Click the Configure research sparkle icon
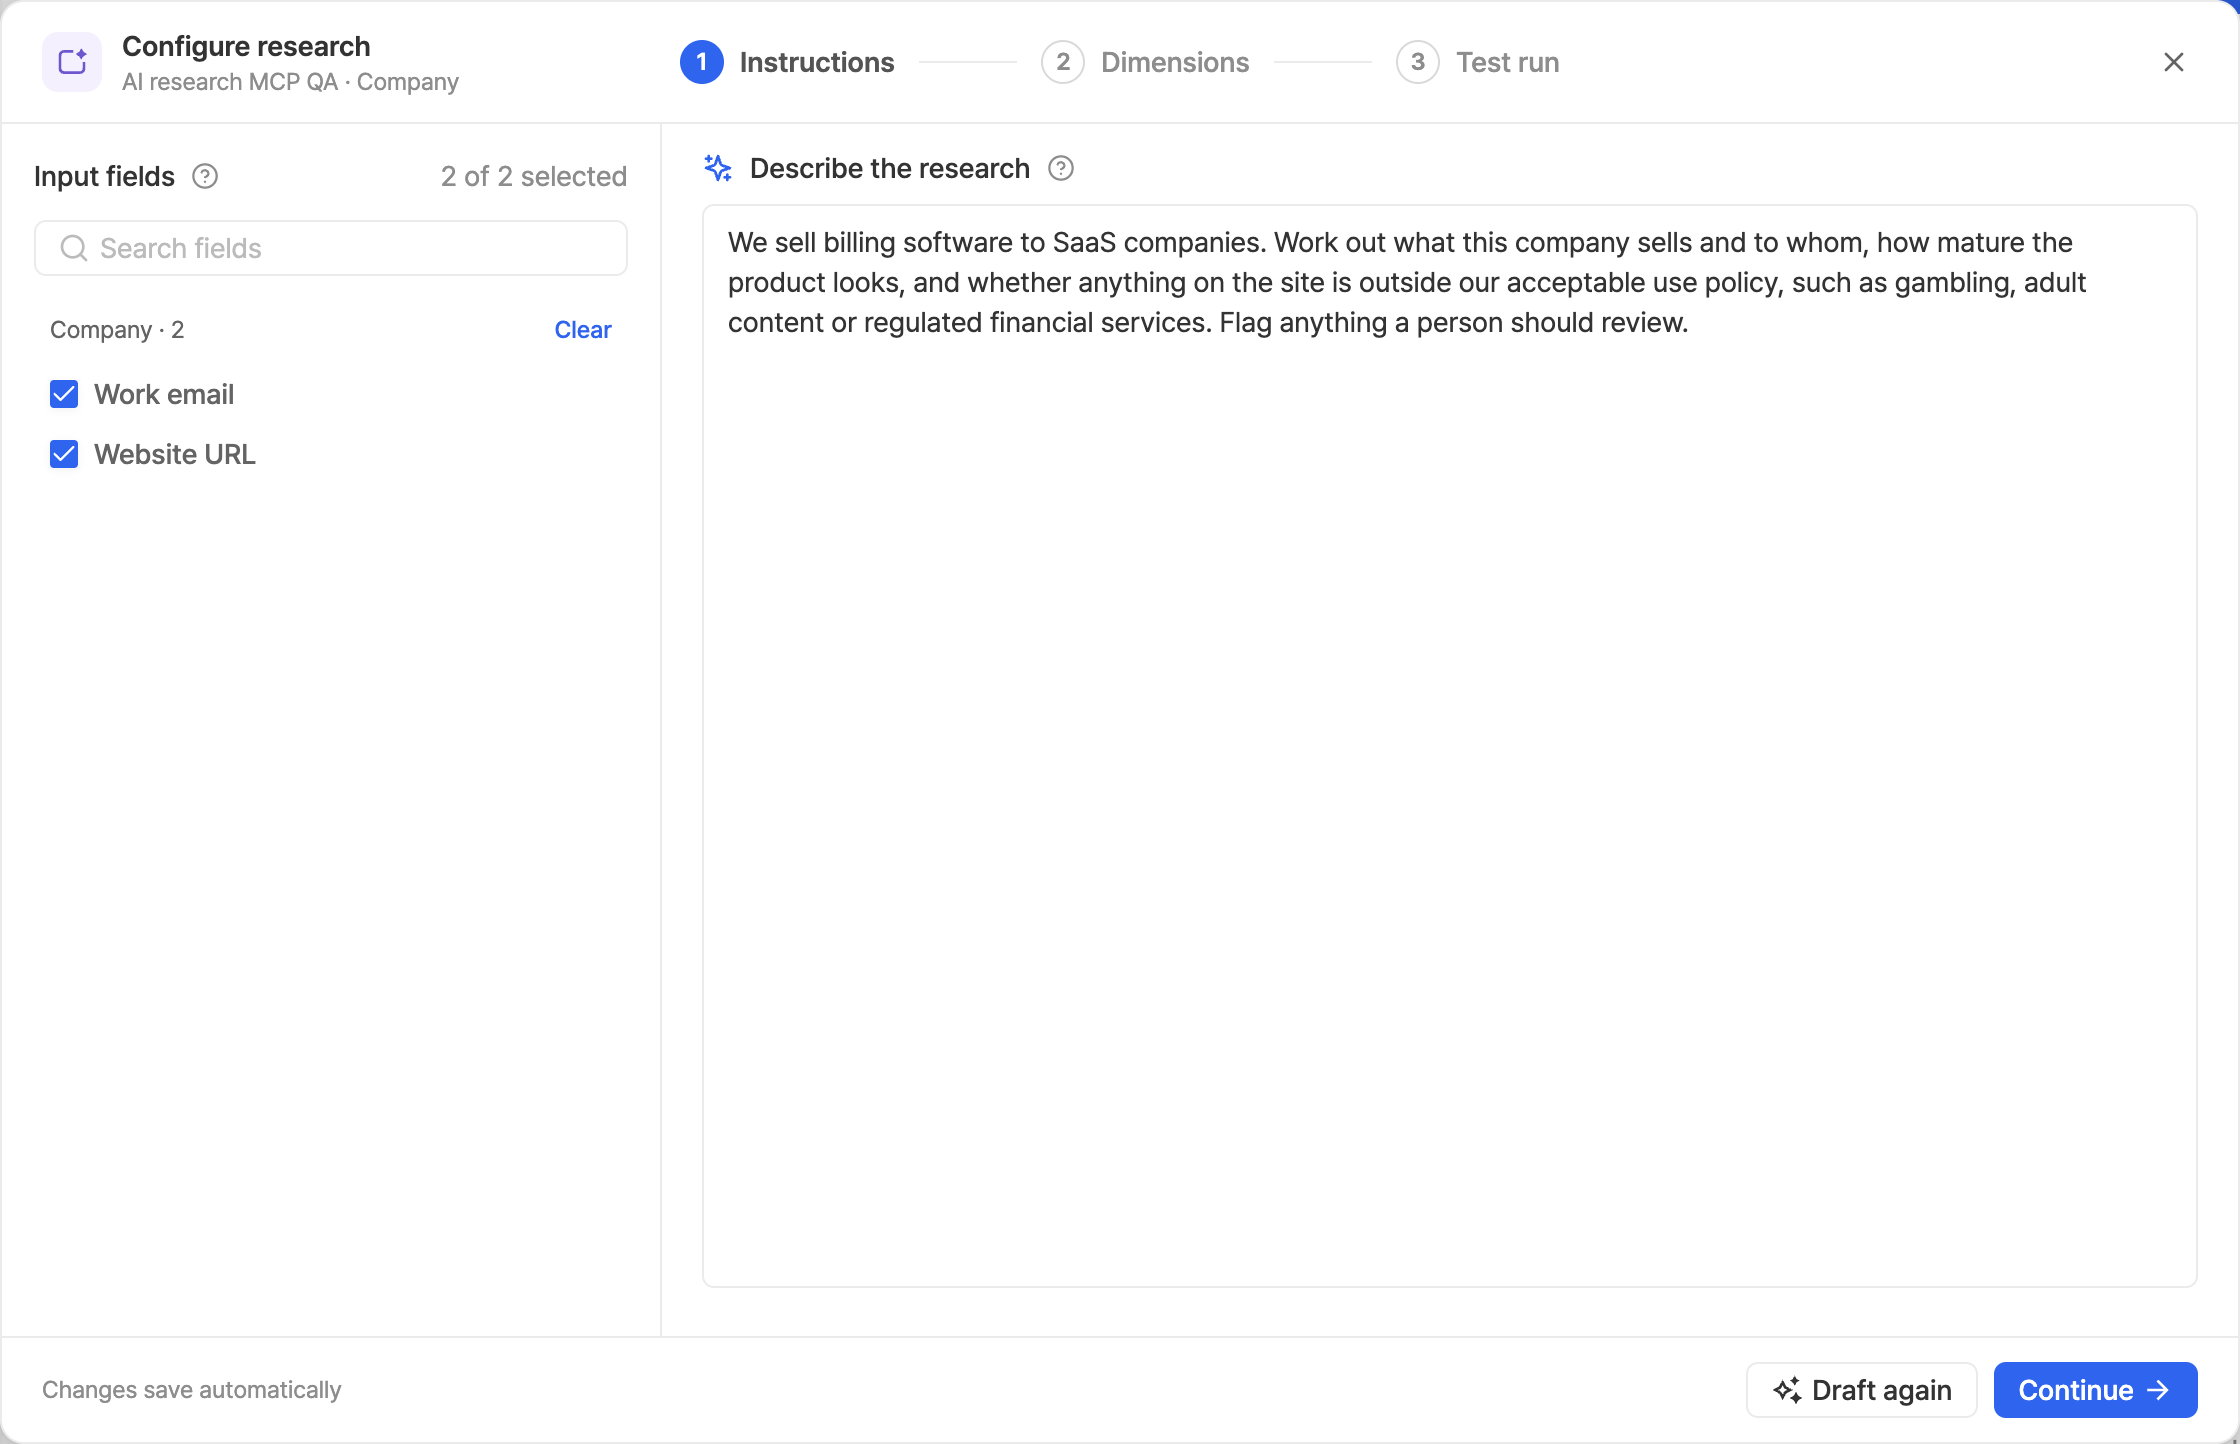 click(72, 62)
